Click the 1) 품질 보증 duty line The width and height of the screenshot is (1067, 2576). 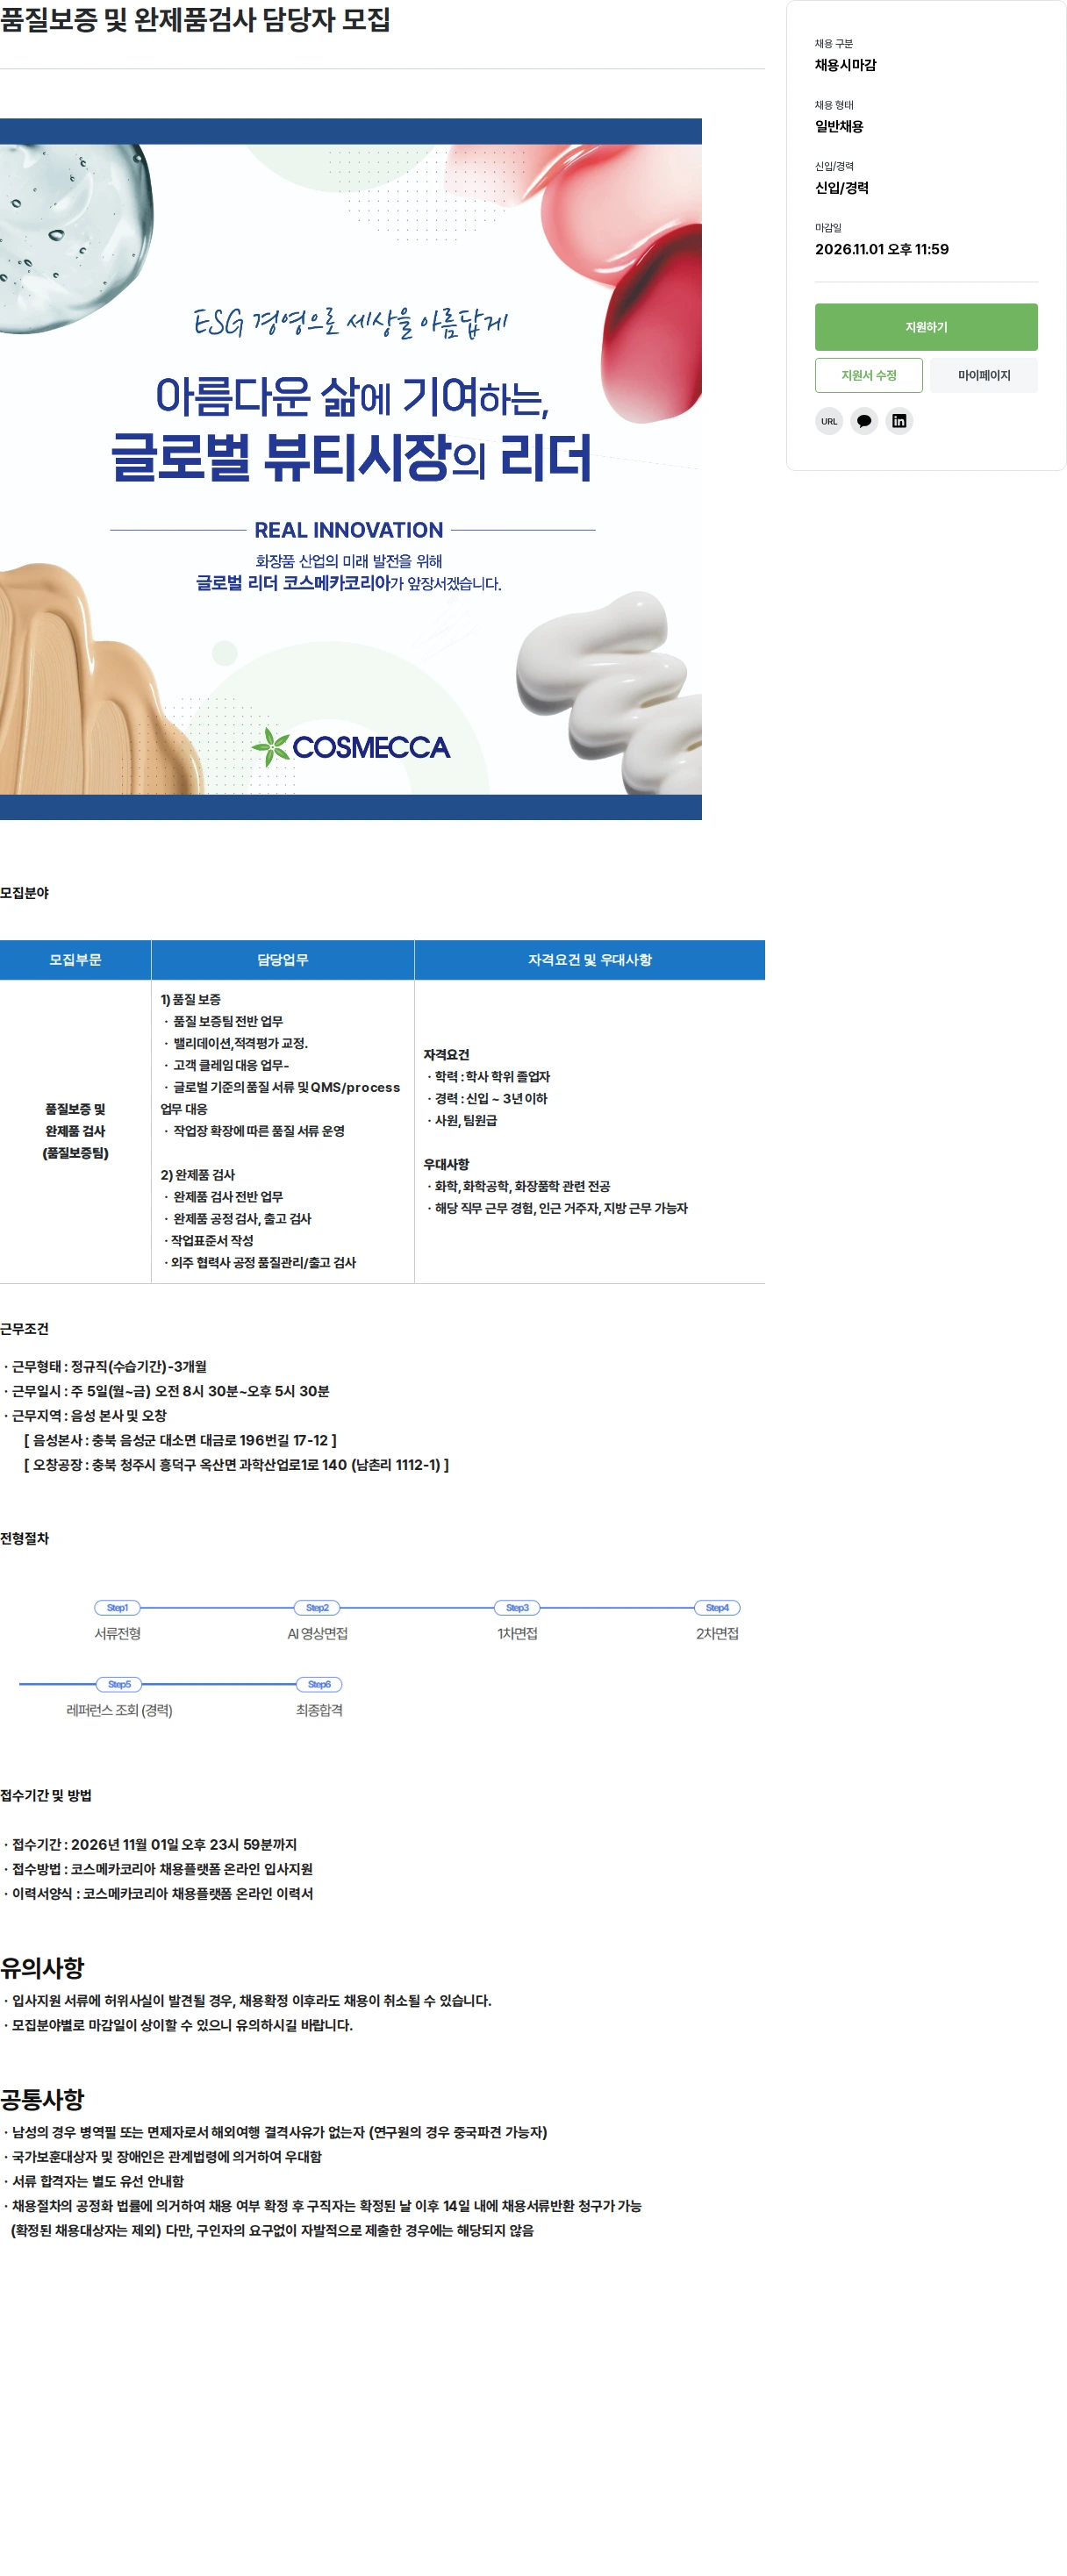pos(191,1000)
